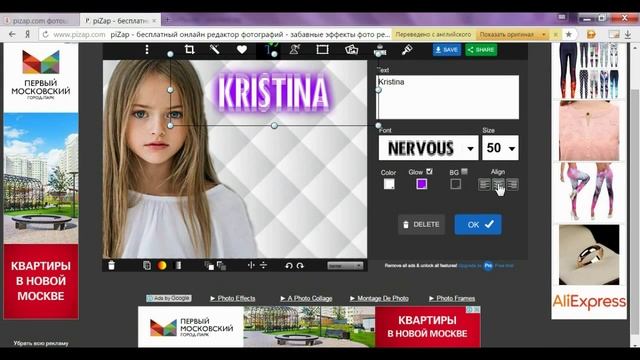
Task: Click the duplicate layer icon
Action: 147,265
